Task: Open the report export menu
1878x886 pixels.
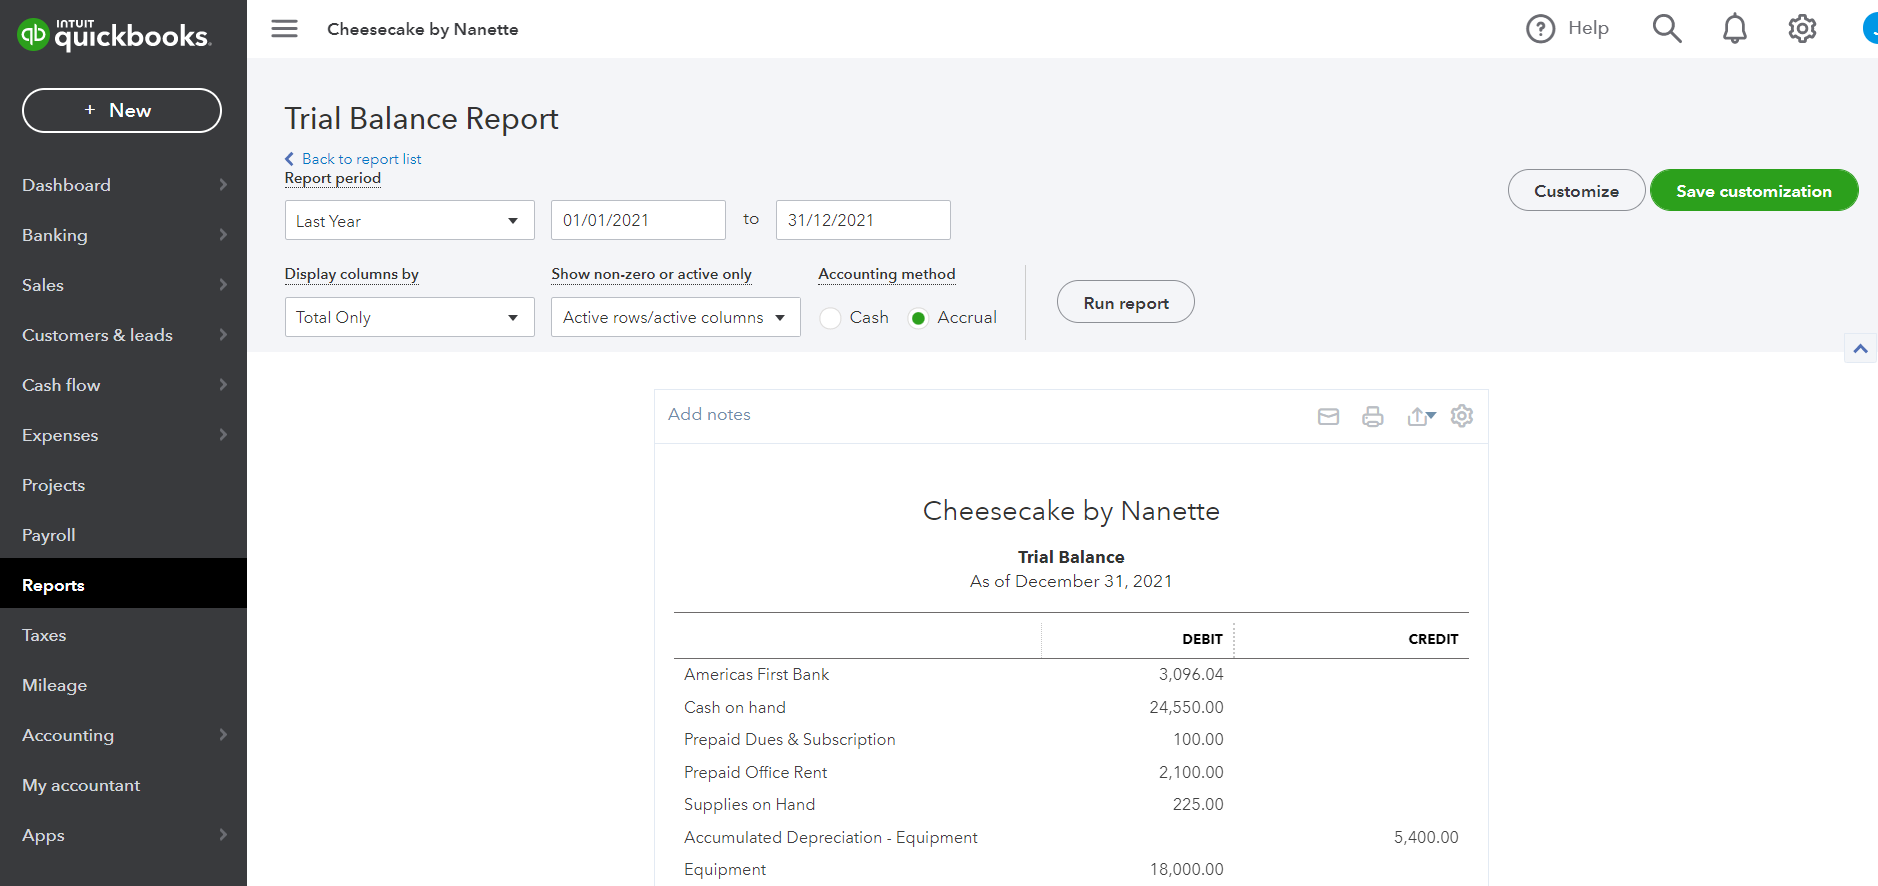Action: [x=1421, y=417]
